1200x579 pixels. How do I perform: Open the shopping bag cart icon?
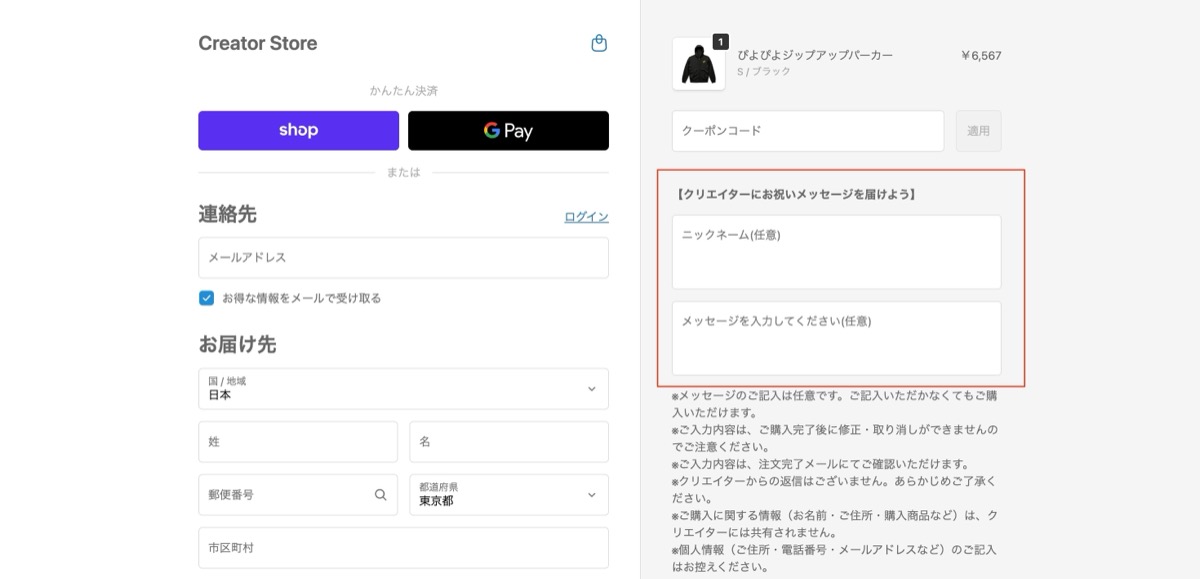pos(599,43)
